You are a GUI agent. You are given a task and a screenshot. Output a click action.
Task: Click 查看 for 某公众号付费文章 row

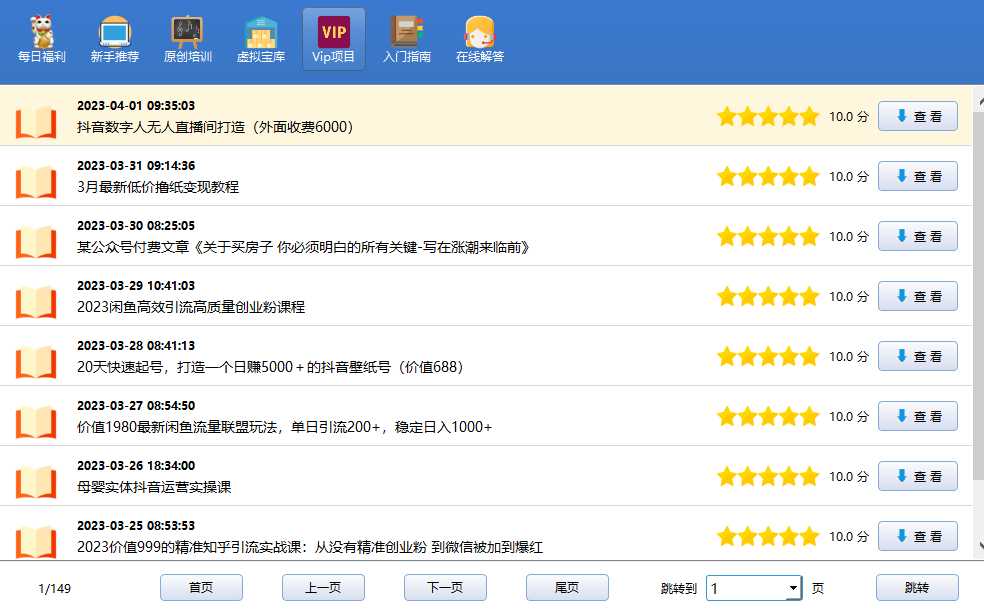(917, 236)
